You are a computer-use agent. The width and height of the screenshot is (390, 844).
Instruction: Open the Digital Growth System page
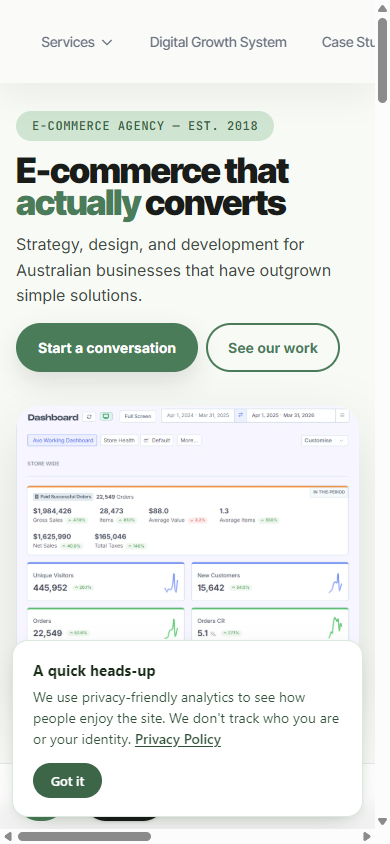[218, 42]
